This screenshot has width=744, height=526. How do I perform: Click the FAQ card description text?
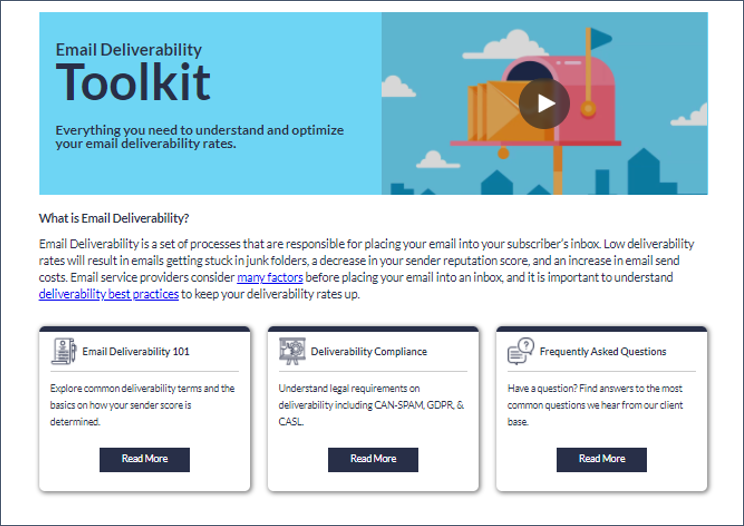(x=595, y=405)
